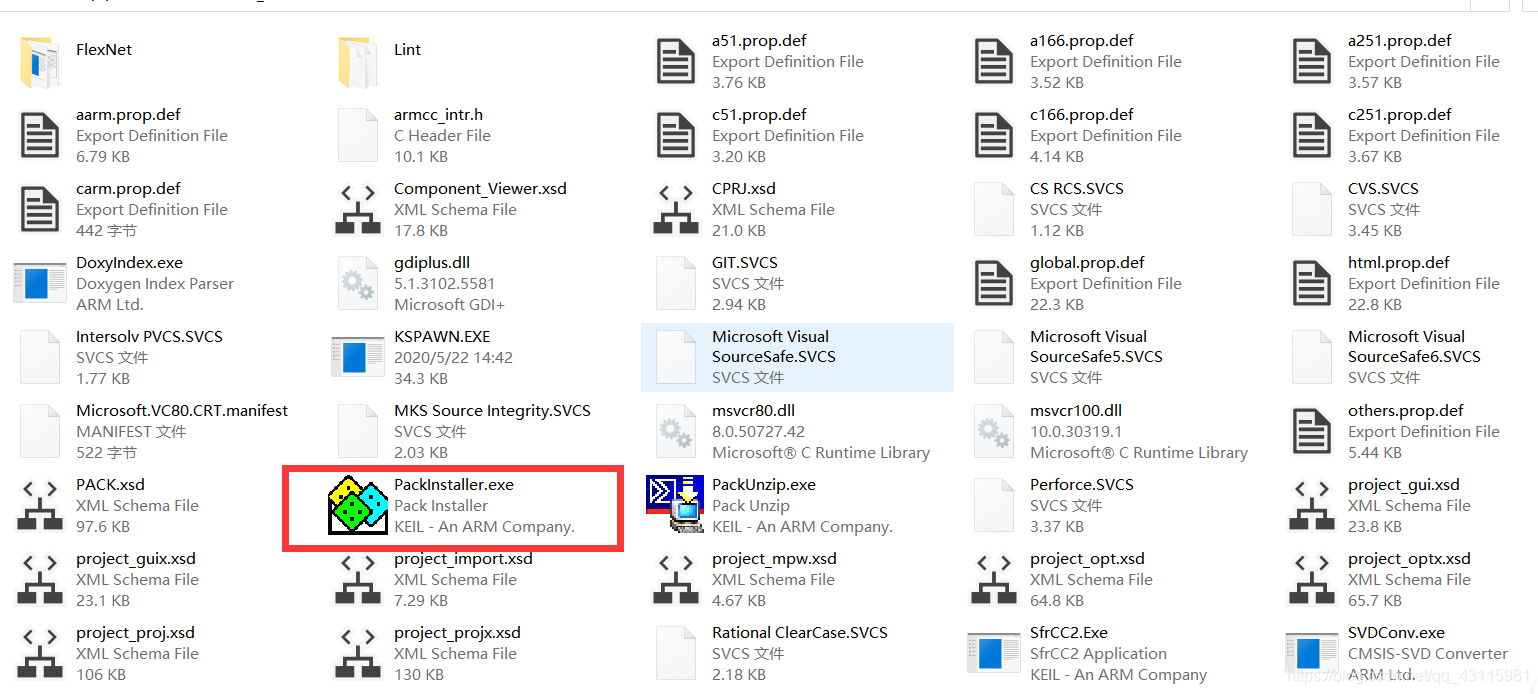Click the CS RCS.SVCS file name
The height and width of the screenshot is (694, 1538).
(1077, 189)
